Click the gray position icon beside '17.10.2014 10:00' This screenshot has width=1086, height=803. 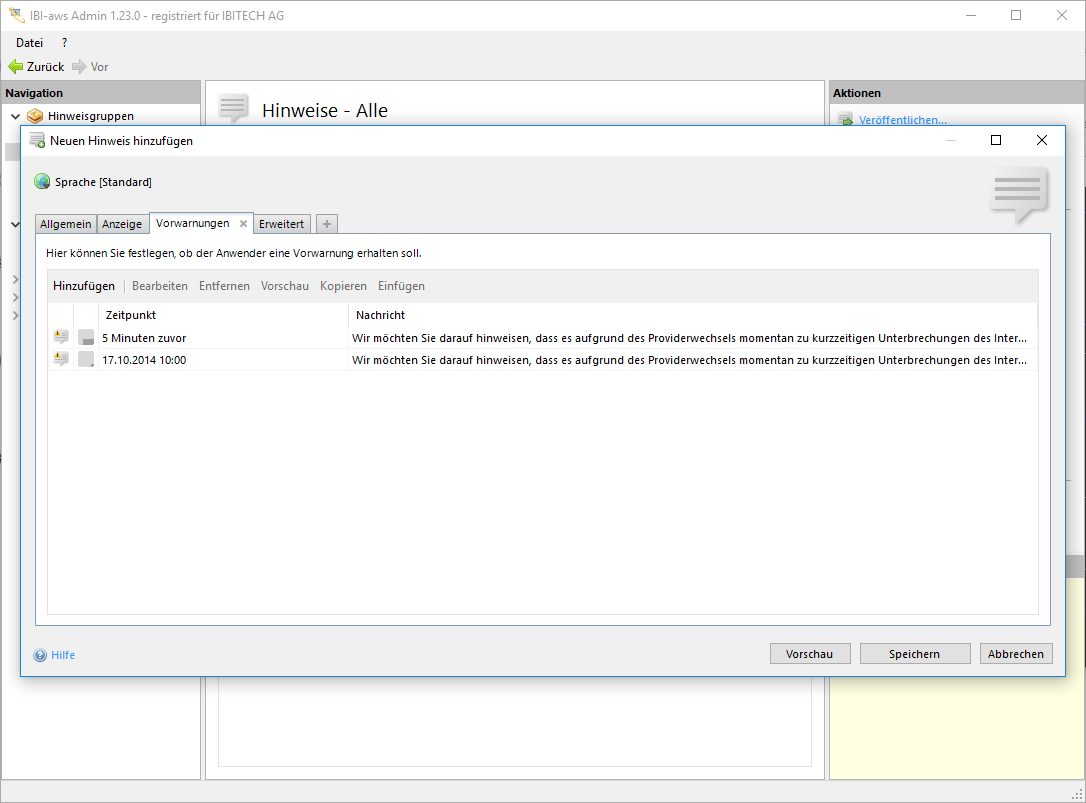click(86, 360)
